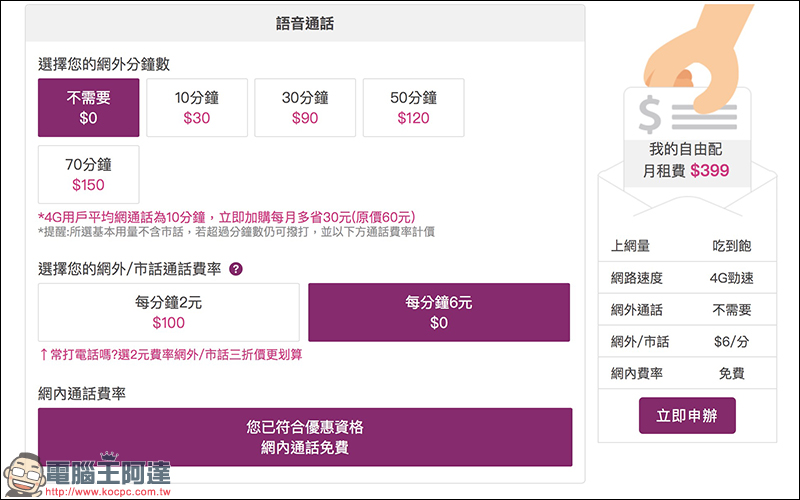Click the 上網量 吃到飽 summary row

click(687, 246)
